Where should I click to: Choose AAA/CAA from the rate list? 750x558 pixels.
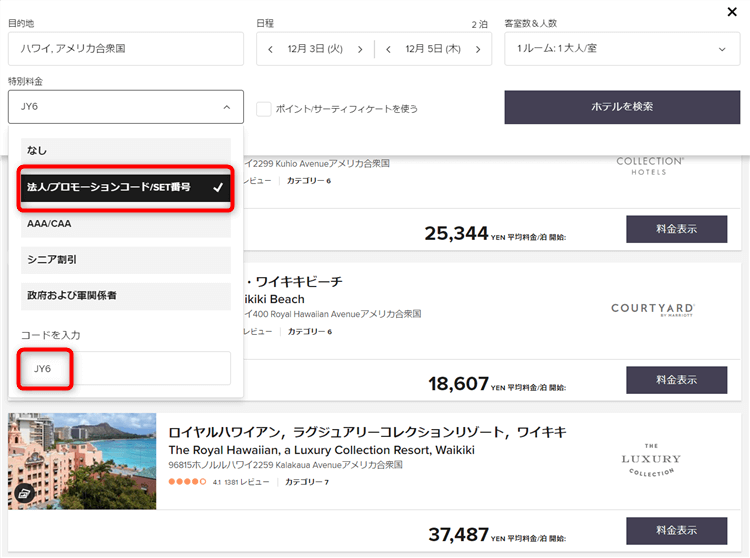pos(125,223)
